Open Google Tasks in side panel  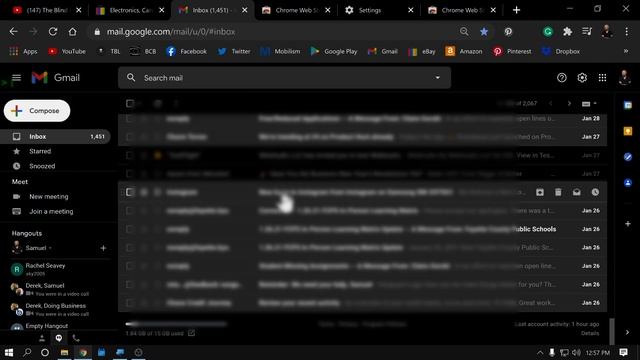628,157
